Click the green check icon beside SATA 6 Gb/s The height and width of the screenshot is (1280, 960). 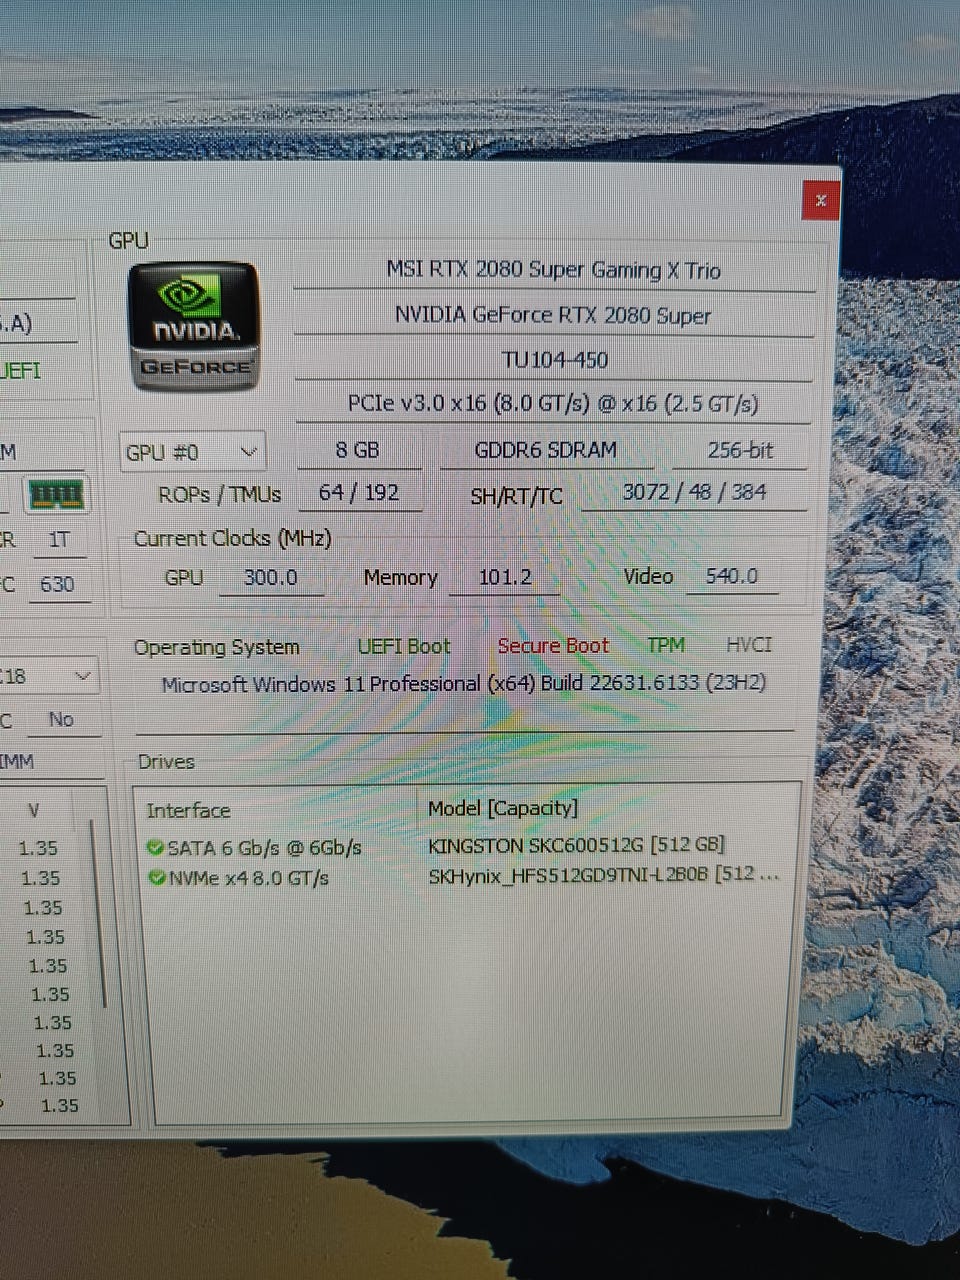155,848
